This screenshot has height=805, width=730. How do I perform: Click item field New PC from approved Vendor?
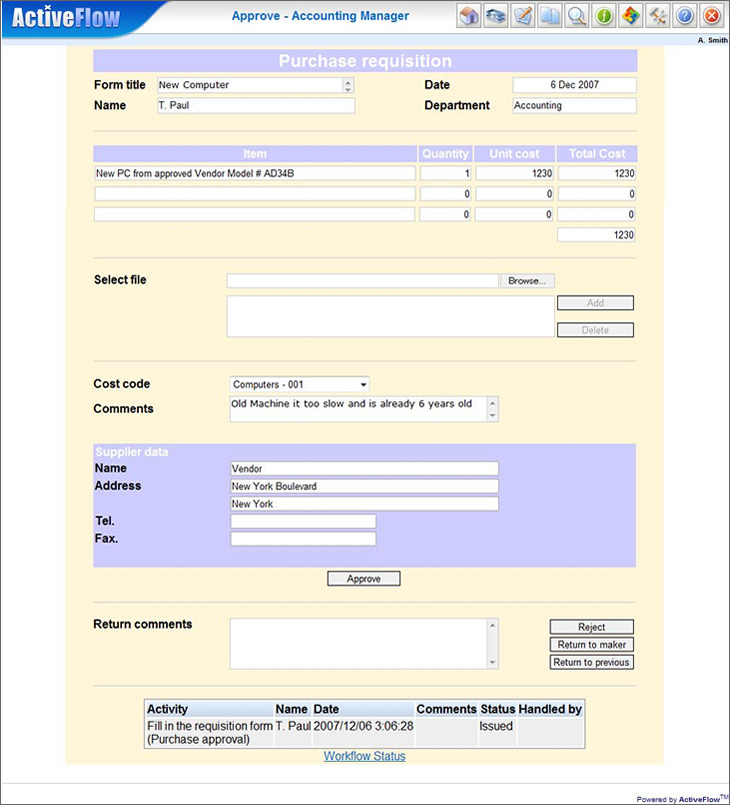click(x=255, y=174)
